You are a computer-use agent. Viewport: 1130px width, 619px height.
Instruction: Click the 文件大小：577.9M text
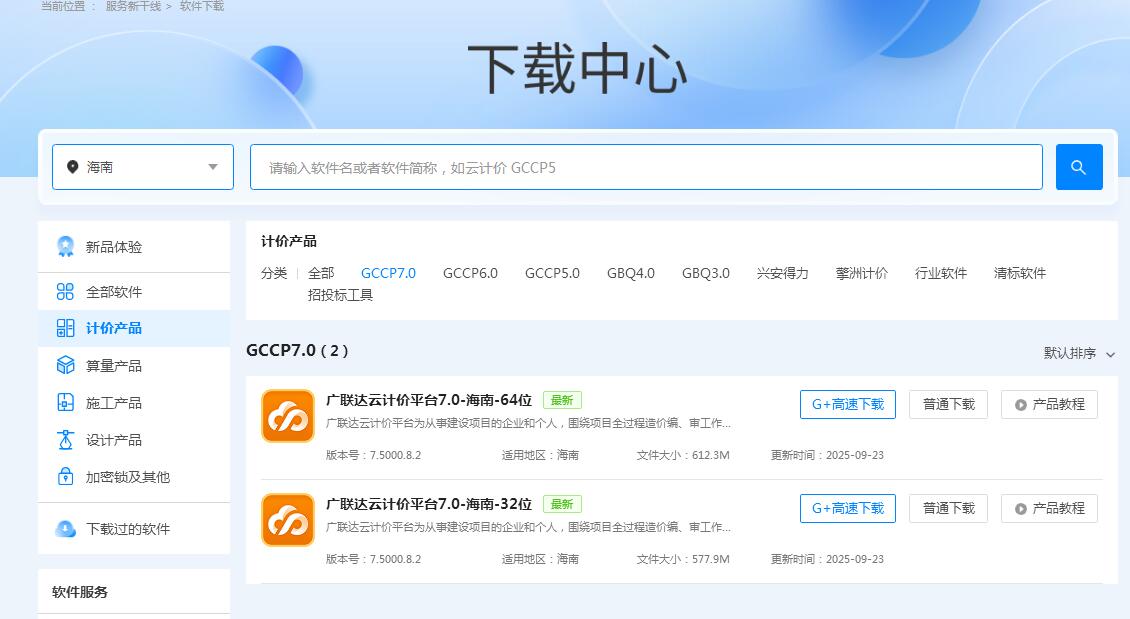(683, 558)
